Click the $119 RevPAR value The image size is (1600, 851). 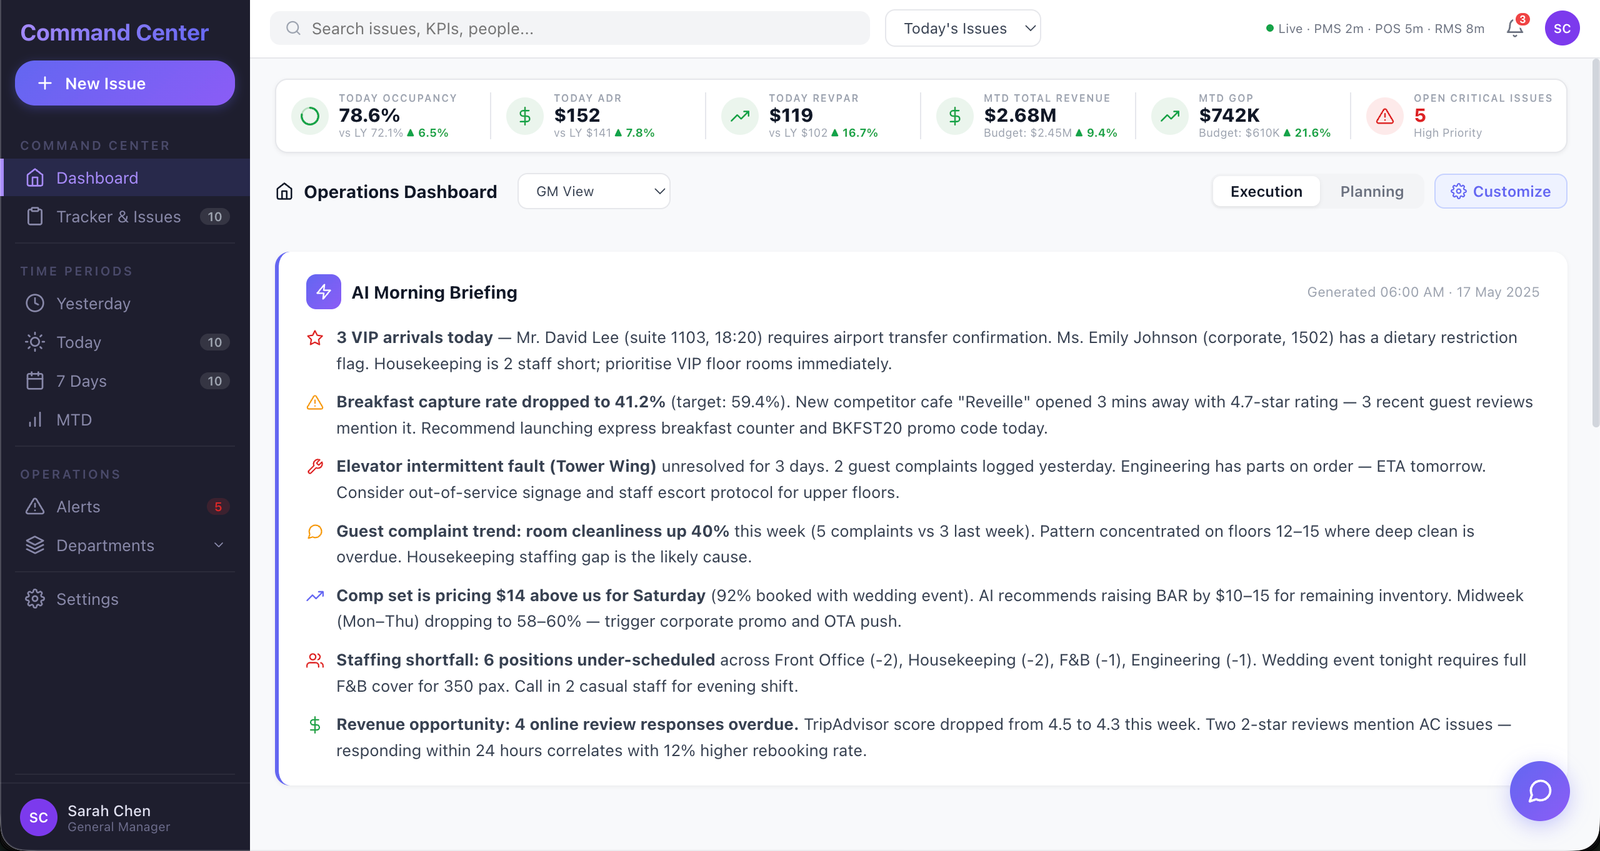click(x=791, y=115)
